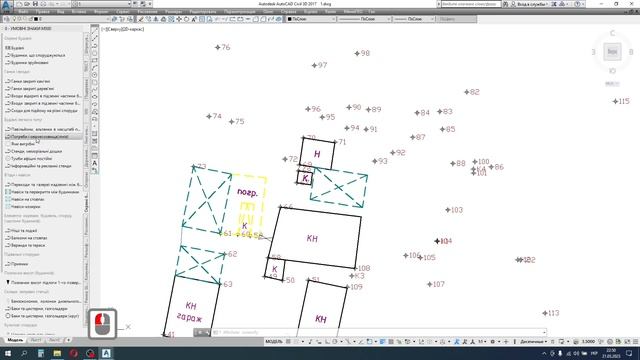Open the Вставка menu
The width and height of the screenshot is (640, 360).
click(x=79, y=11)
